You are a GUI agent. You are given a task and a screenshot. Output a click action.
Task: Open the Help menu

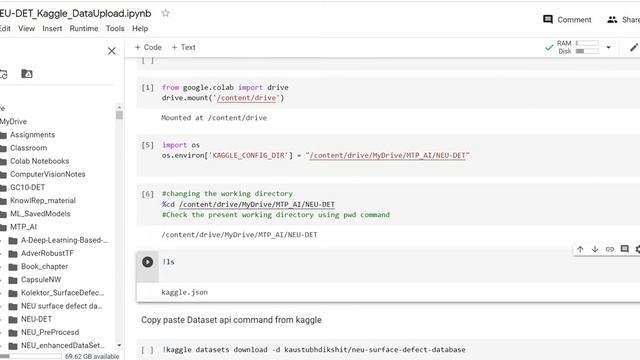click(x=140, y=29)
